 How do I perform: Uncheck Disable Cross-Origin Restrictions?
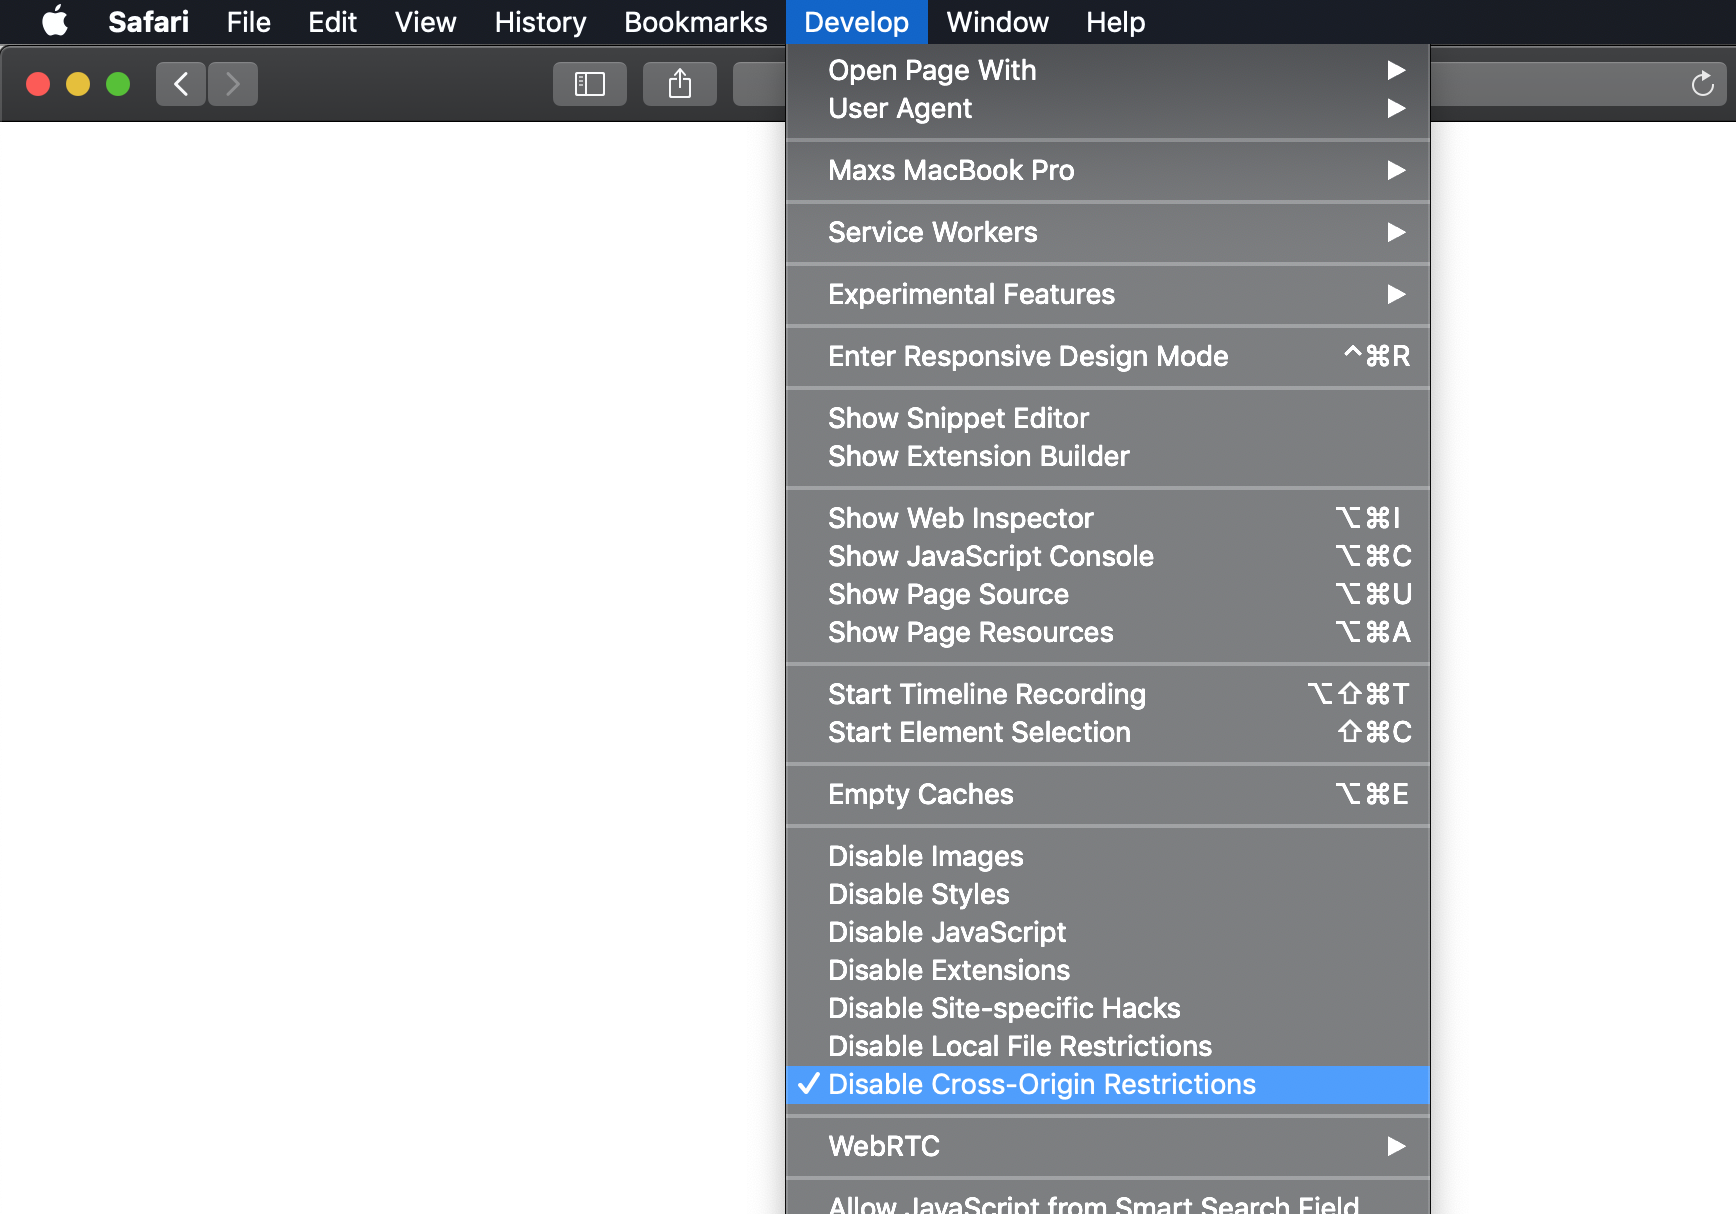click(1108, 1084)
